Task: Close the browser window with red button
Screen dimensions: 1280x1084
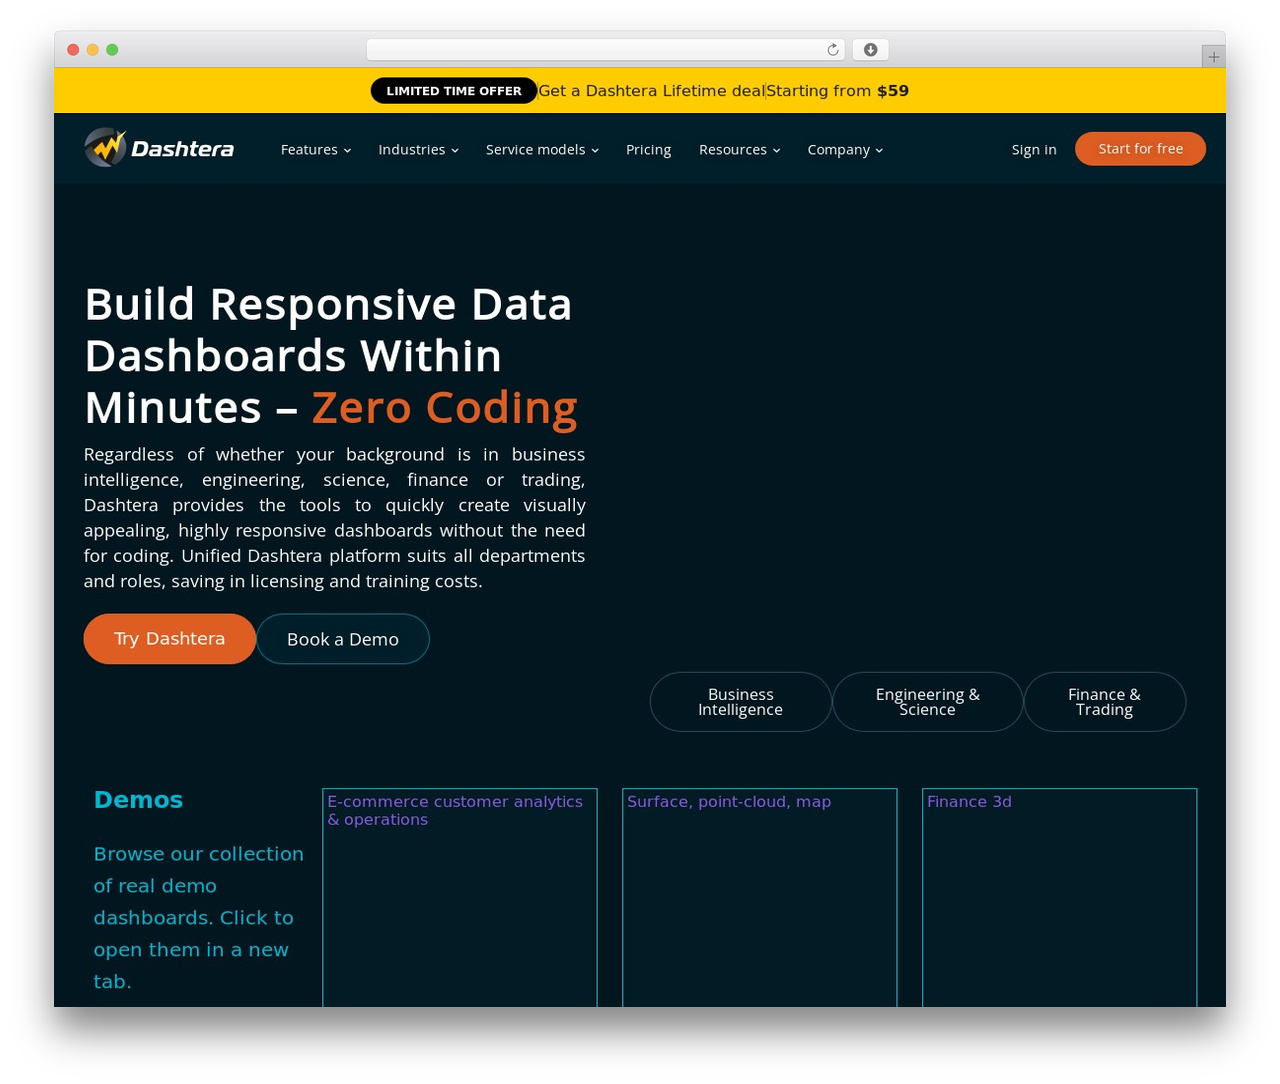Action: coord(73,50)
